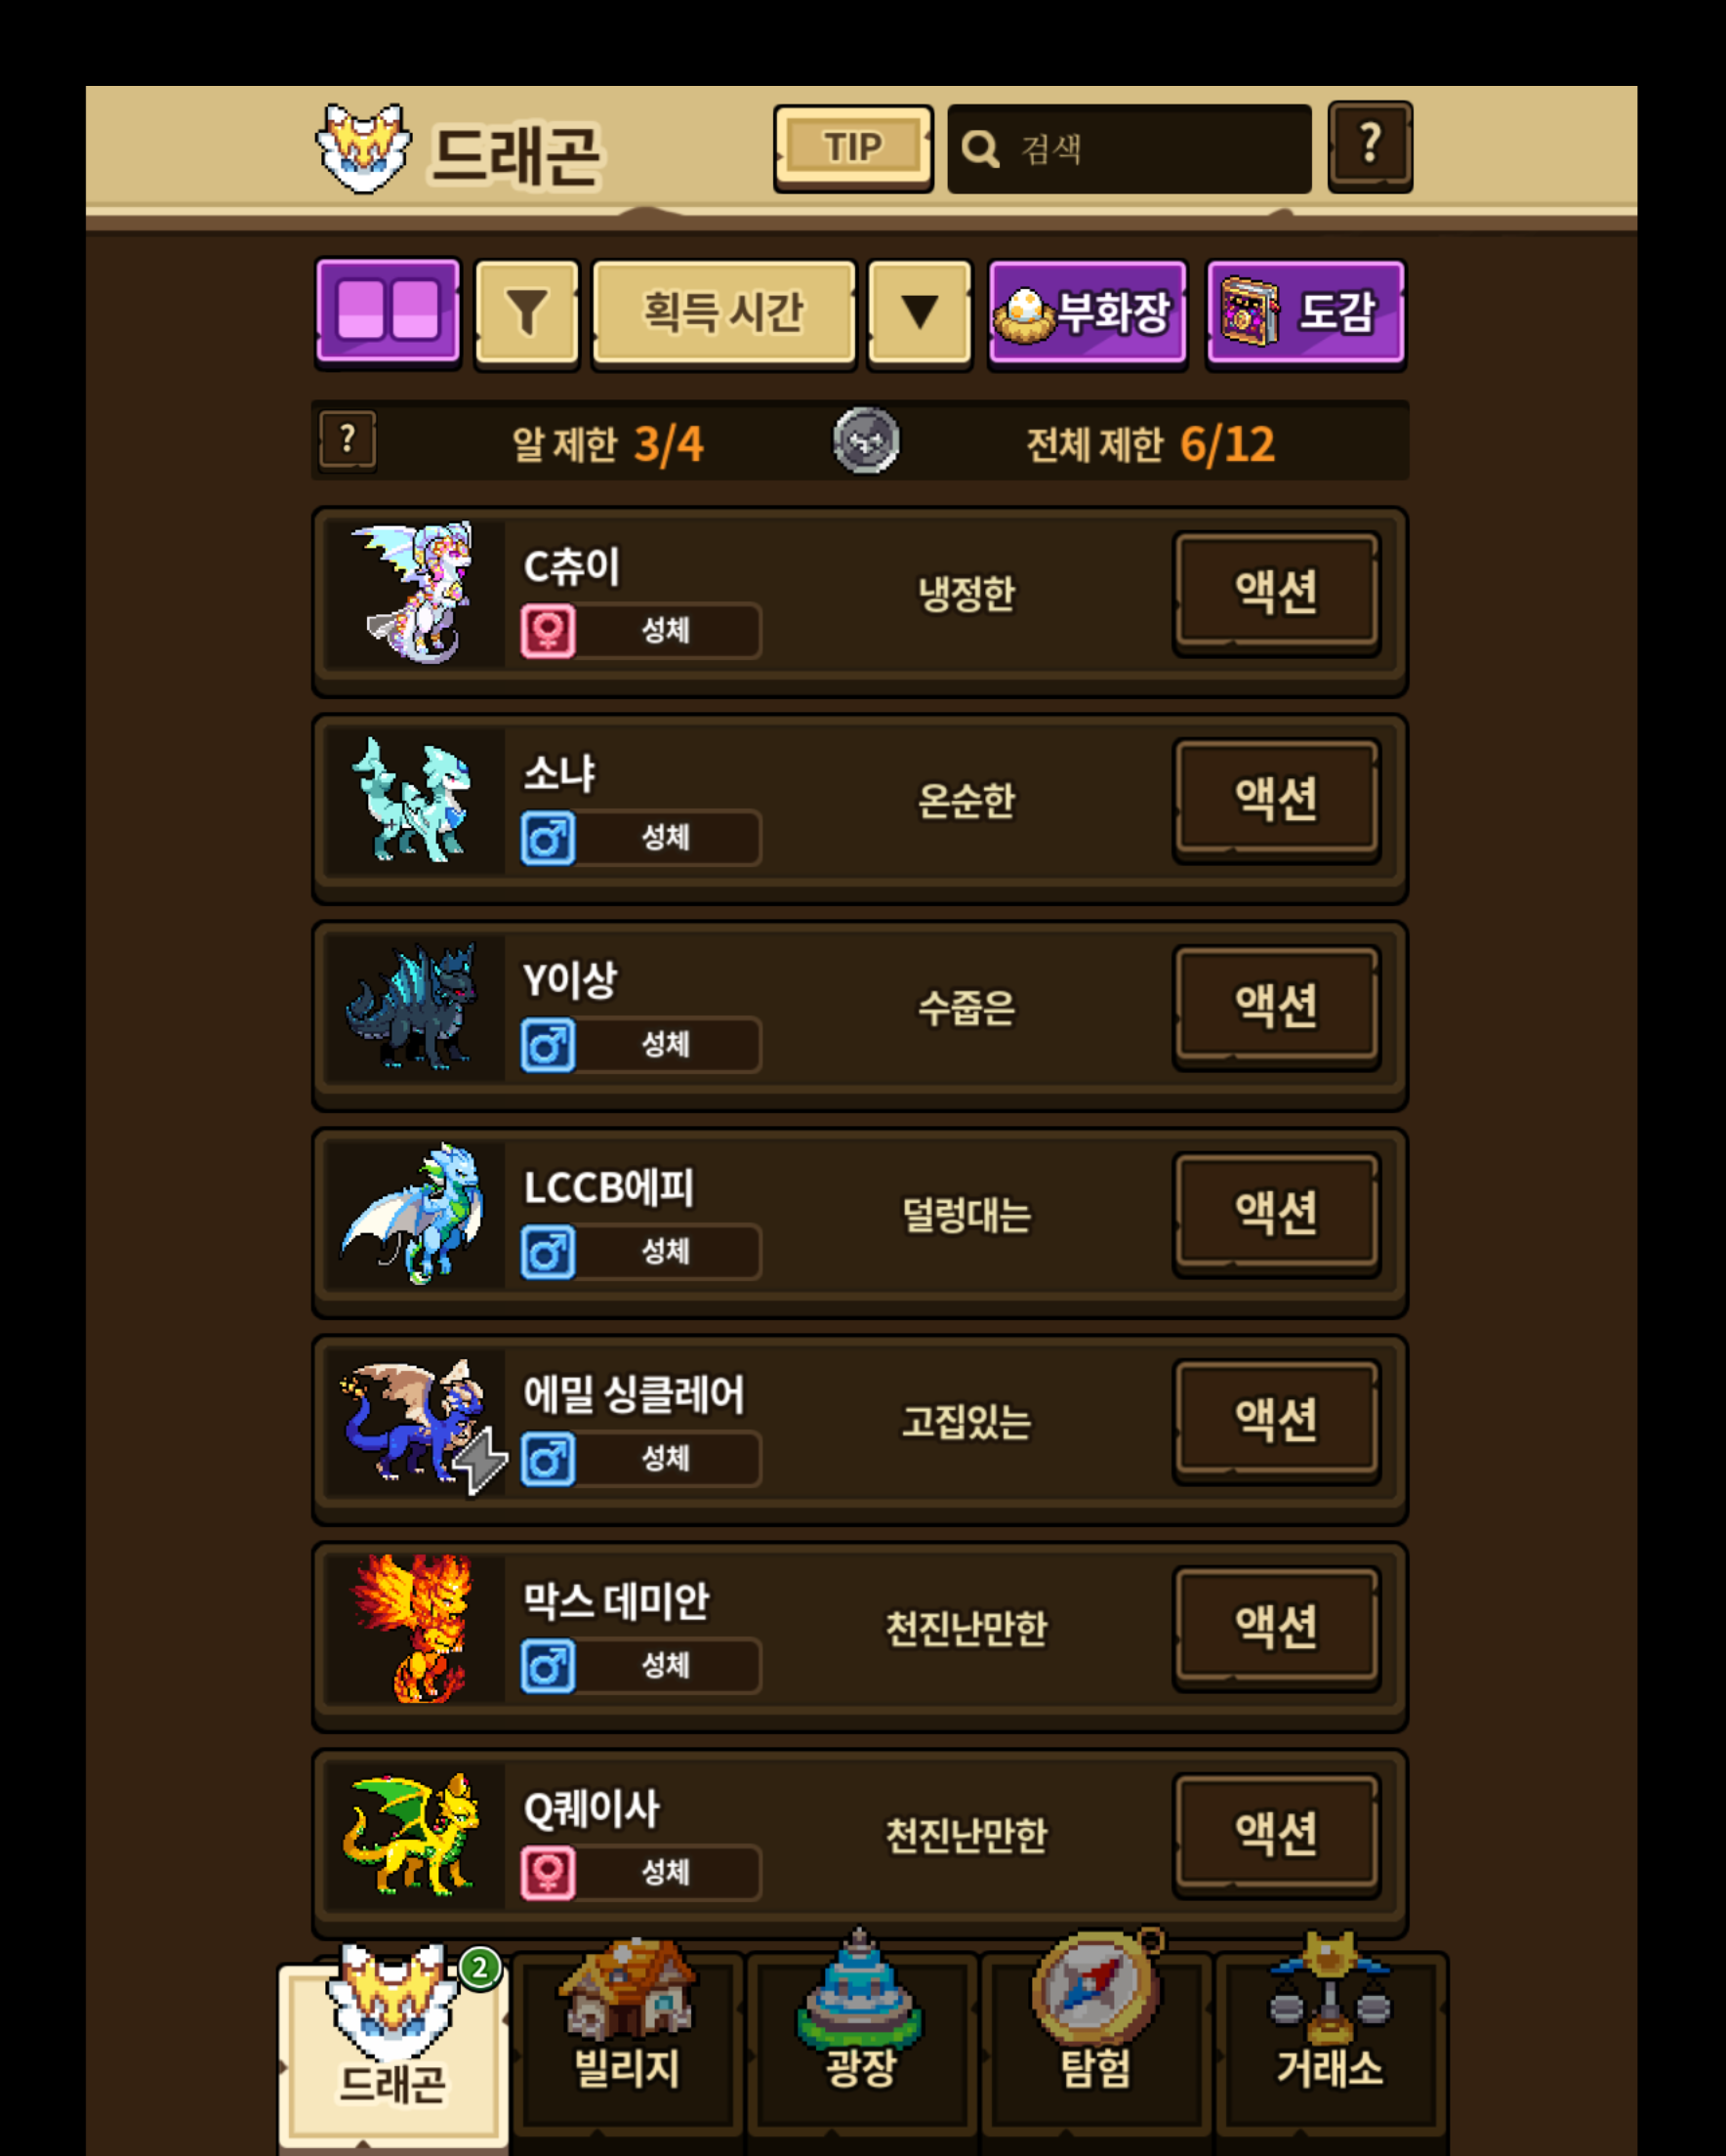1726x2156 pixels.
Task: Tap the lightning badge on 에밀 싱클레어
Action: coord(481,1462)
